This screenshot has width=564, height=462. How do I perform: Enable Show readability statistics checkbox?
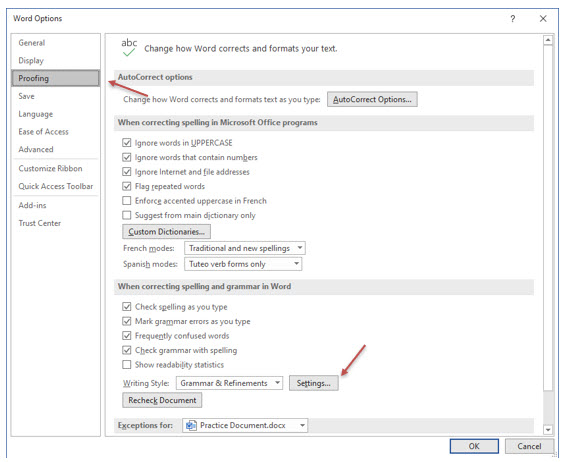point(127,364)
